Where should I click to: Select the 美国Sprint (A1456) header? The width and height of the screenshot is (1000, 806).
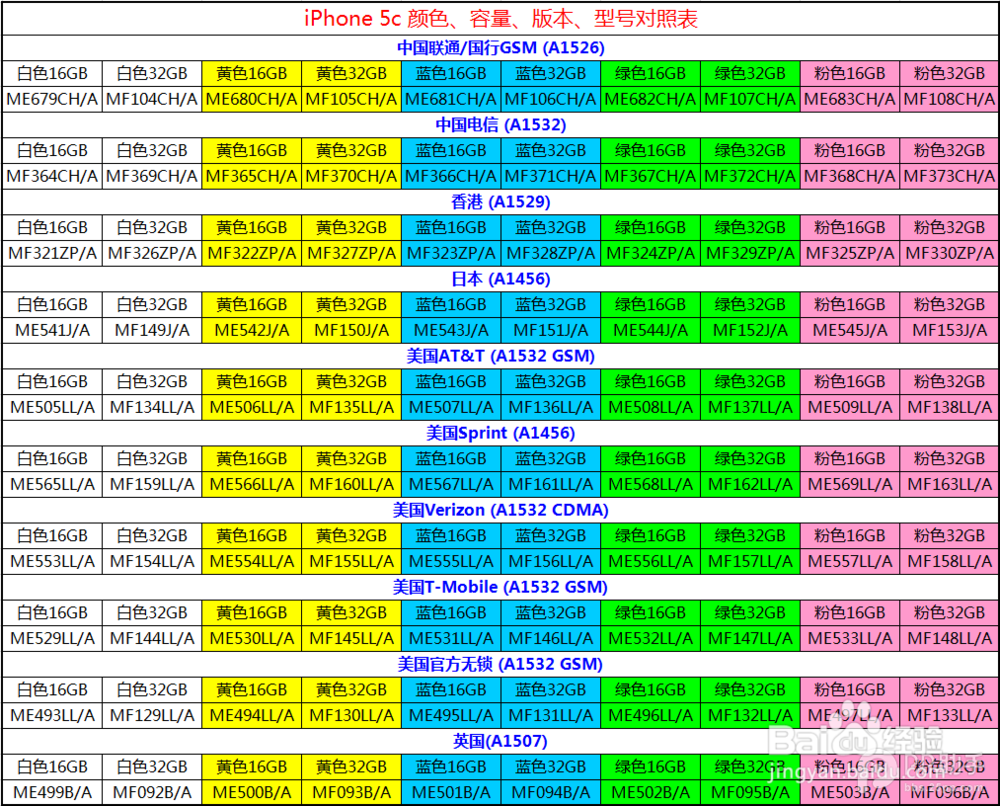tap(501, 434)
